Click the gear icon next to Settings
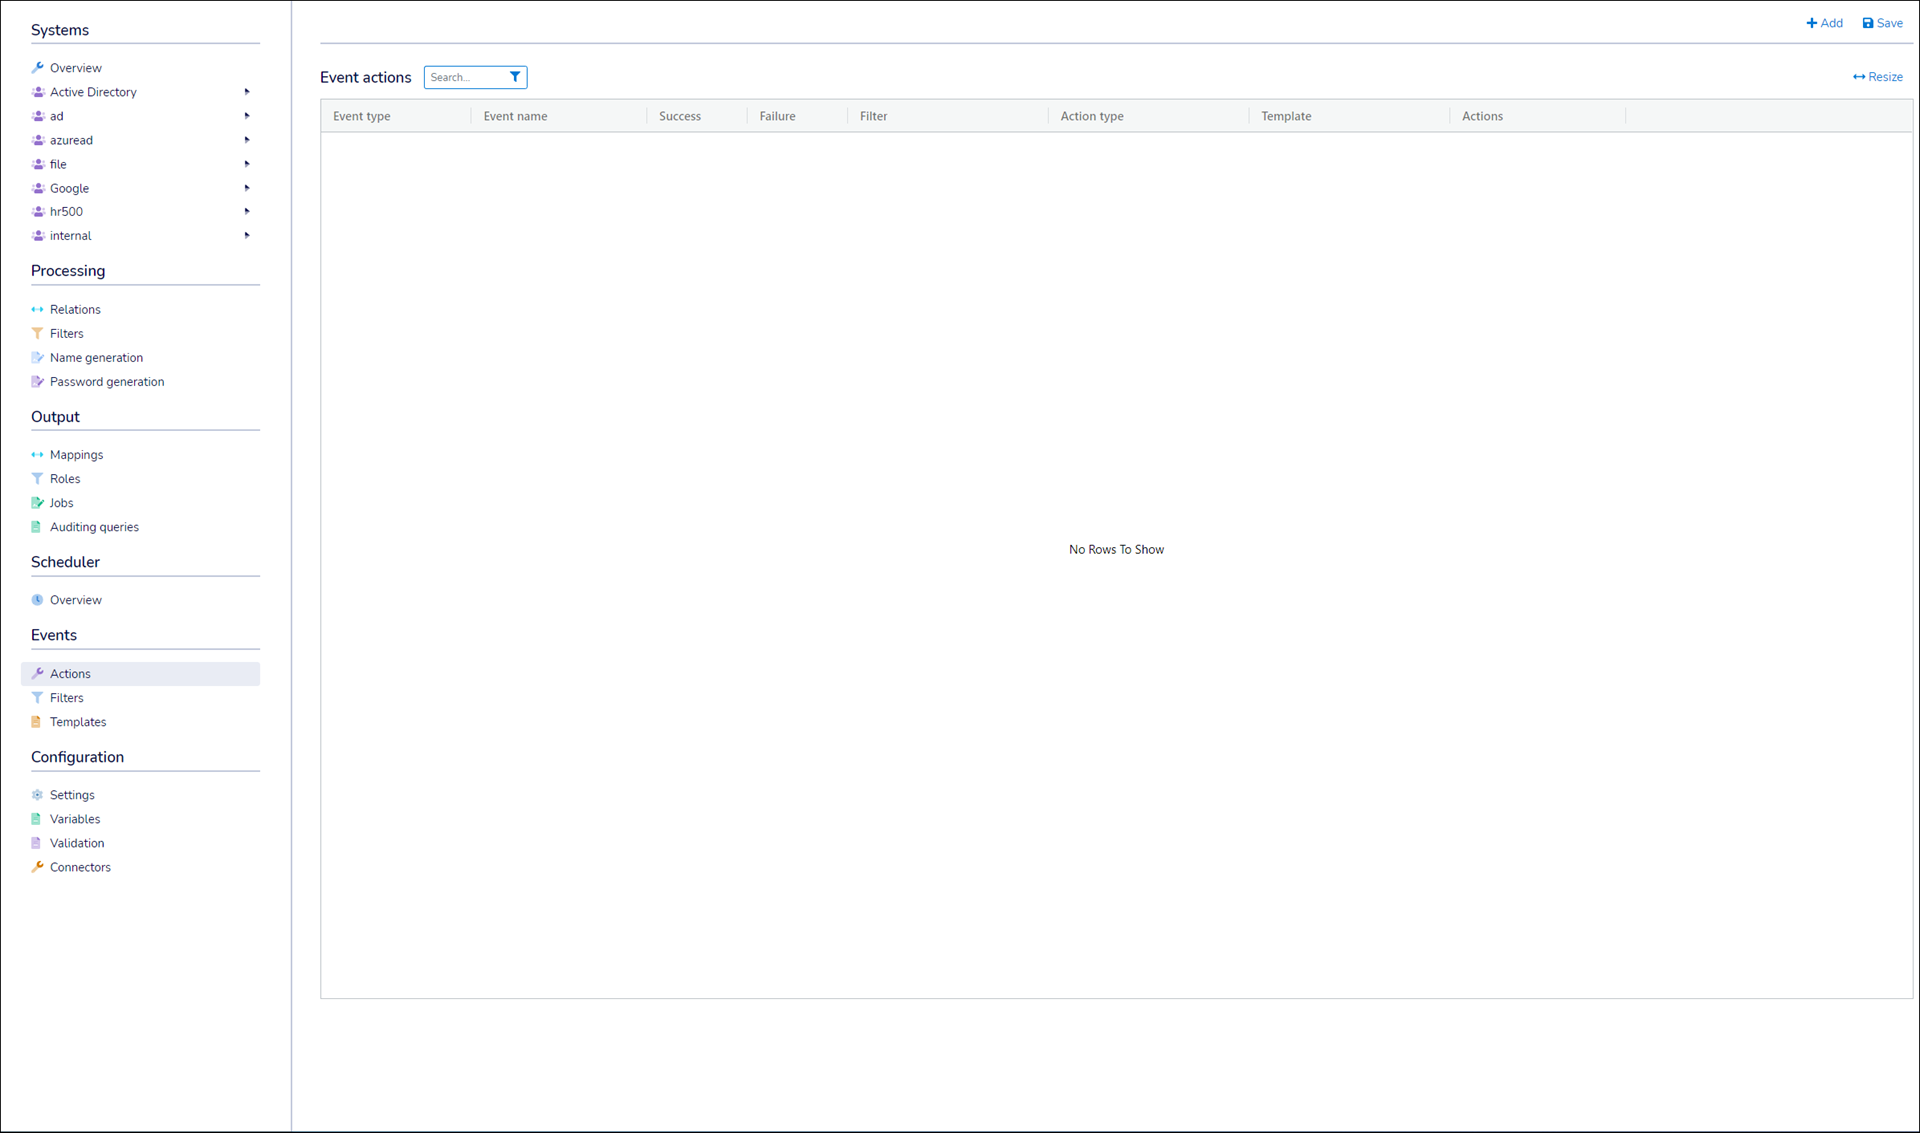Screen dimensions: 1920x1133 [37, 795]
